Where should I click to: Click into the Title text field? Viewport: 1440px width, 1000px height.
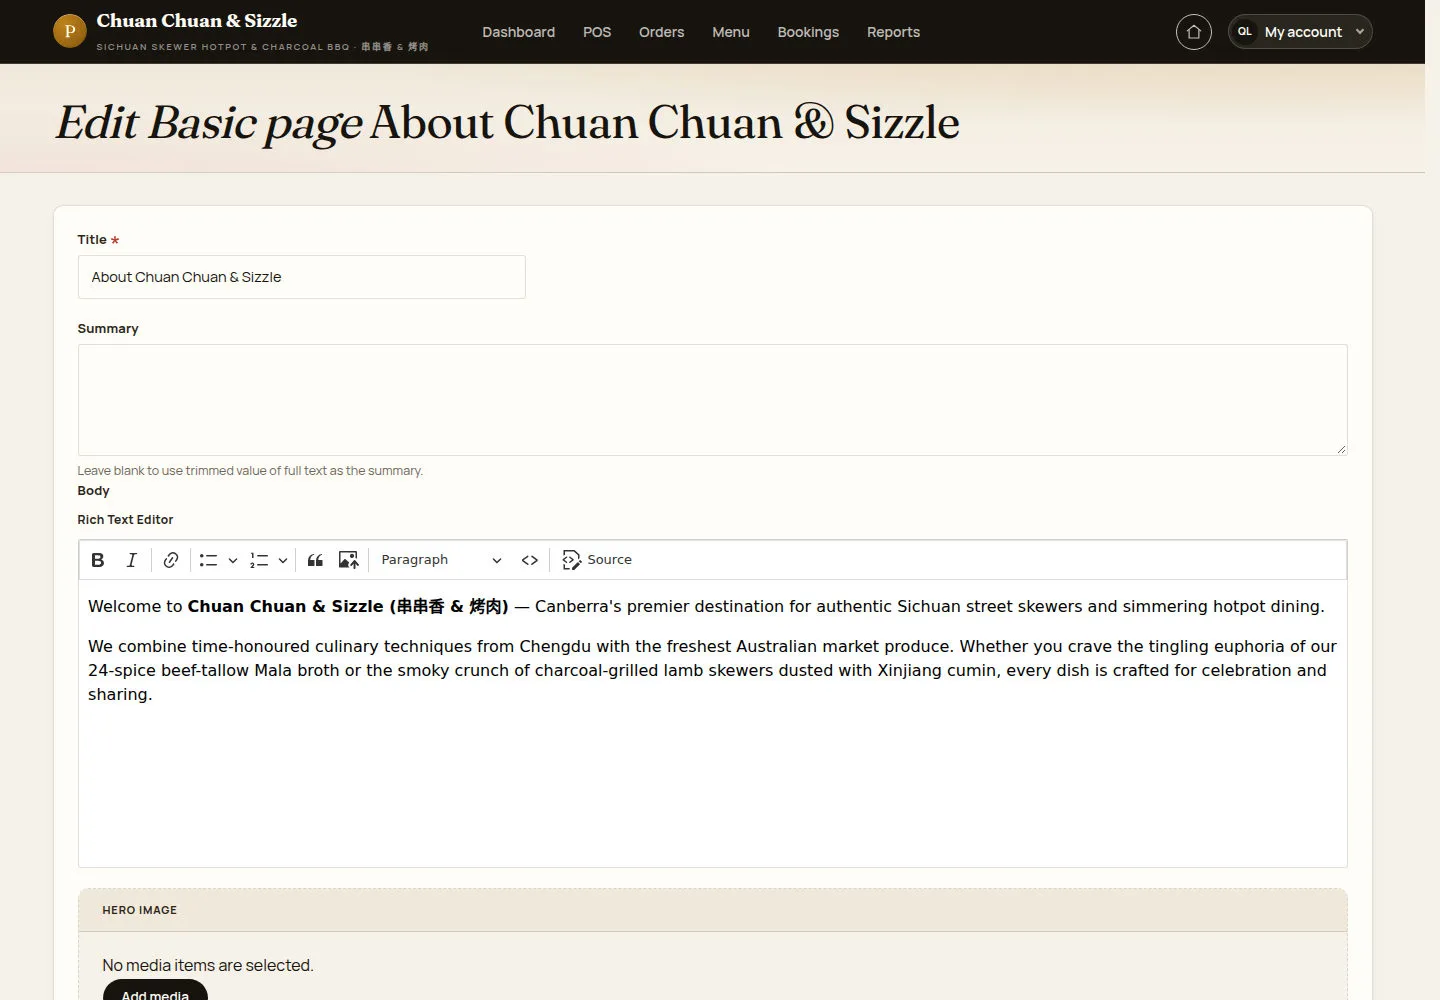[x=301, y=277]
